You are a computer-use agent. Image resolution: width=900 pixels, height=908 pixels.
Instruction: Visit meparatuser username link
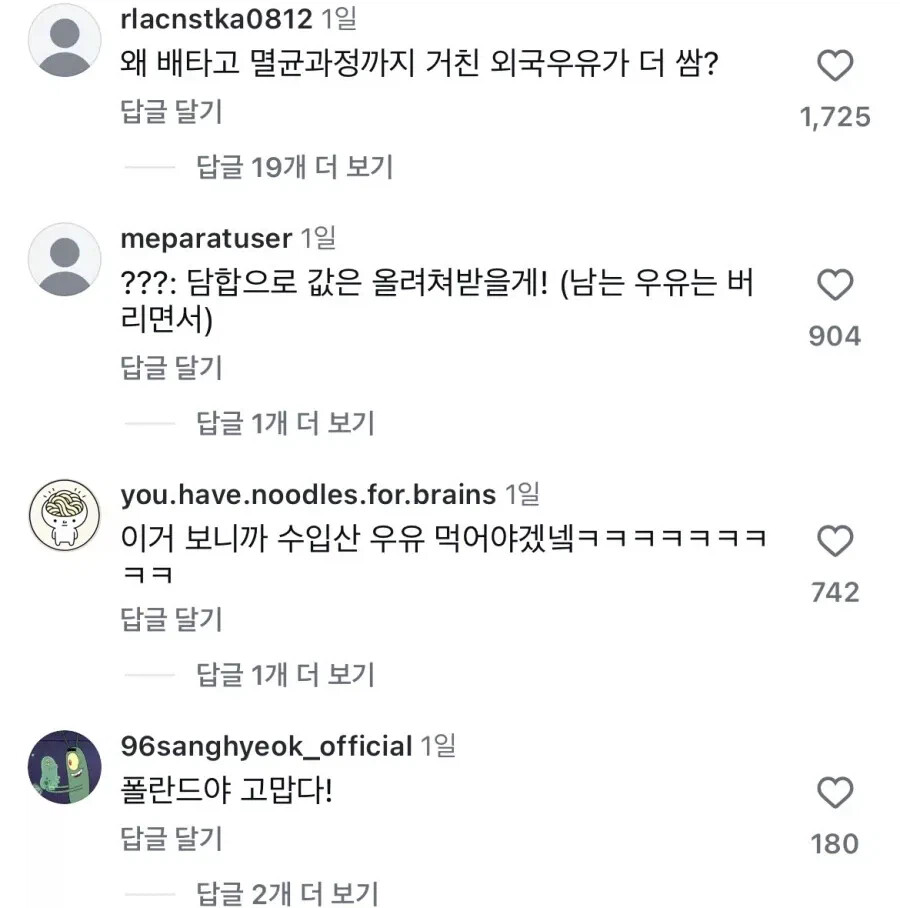coord(205,239)
